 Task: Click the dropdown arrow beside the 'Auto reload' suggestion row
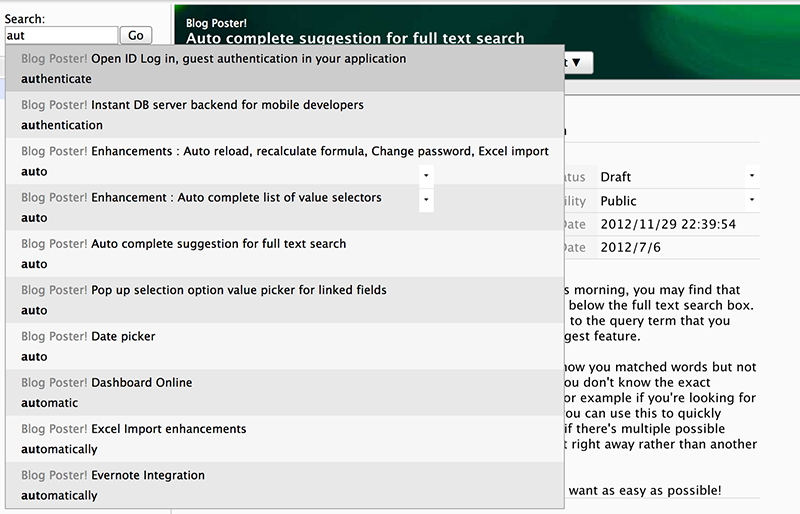[x=426, y=176]
